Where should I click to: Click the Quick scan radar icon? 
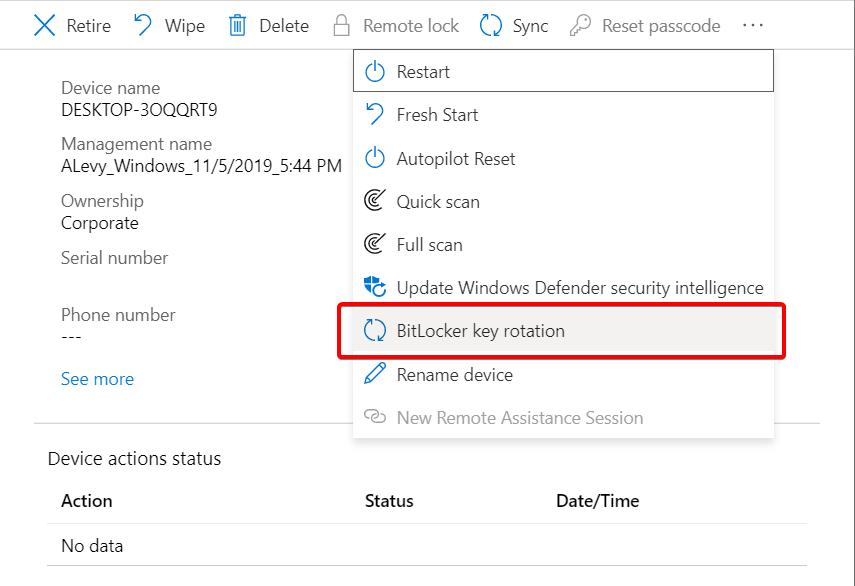[x=375, y=201]
